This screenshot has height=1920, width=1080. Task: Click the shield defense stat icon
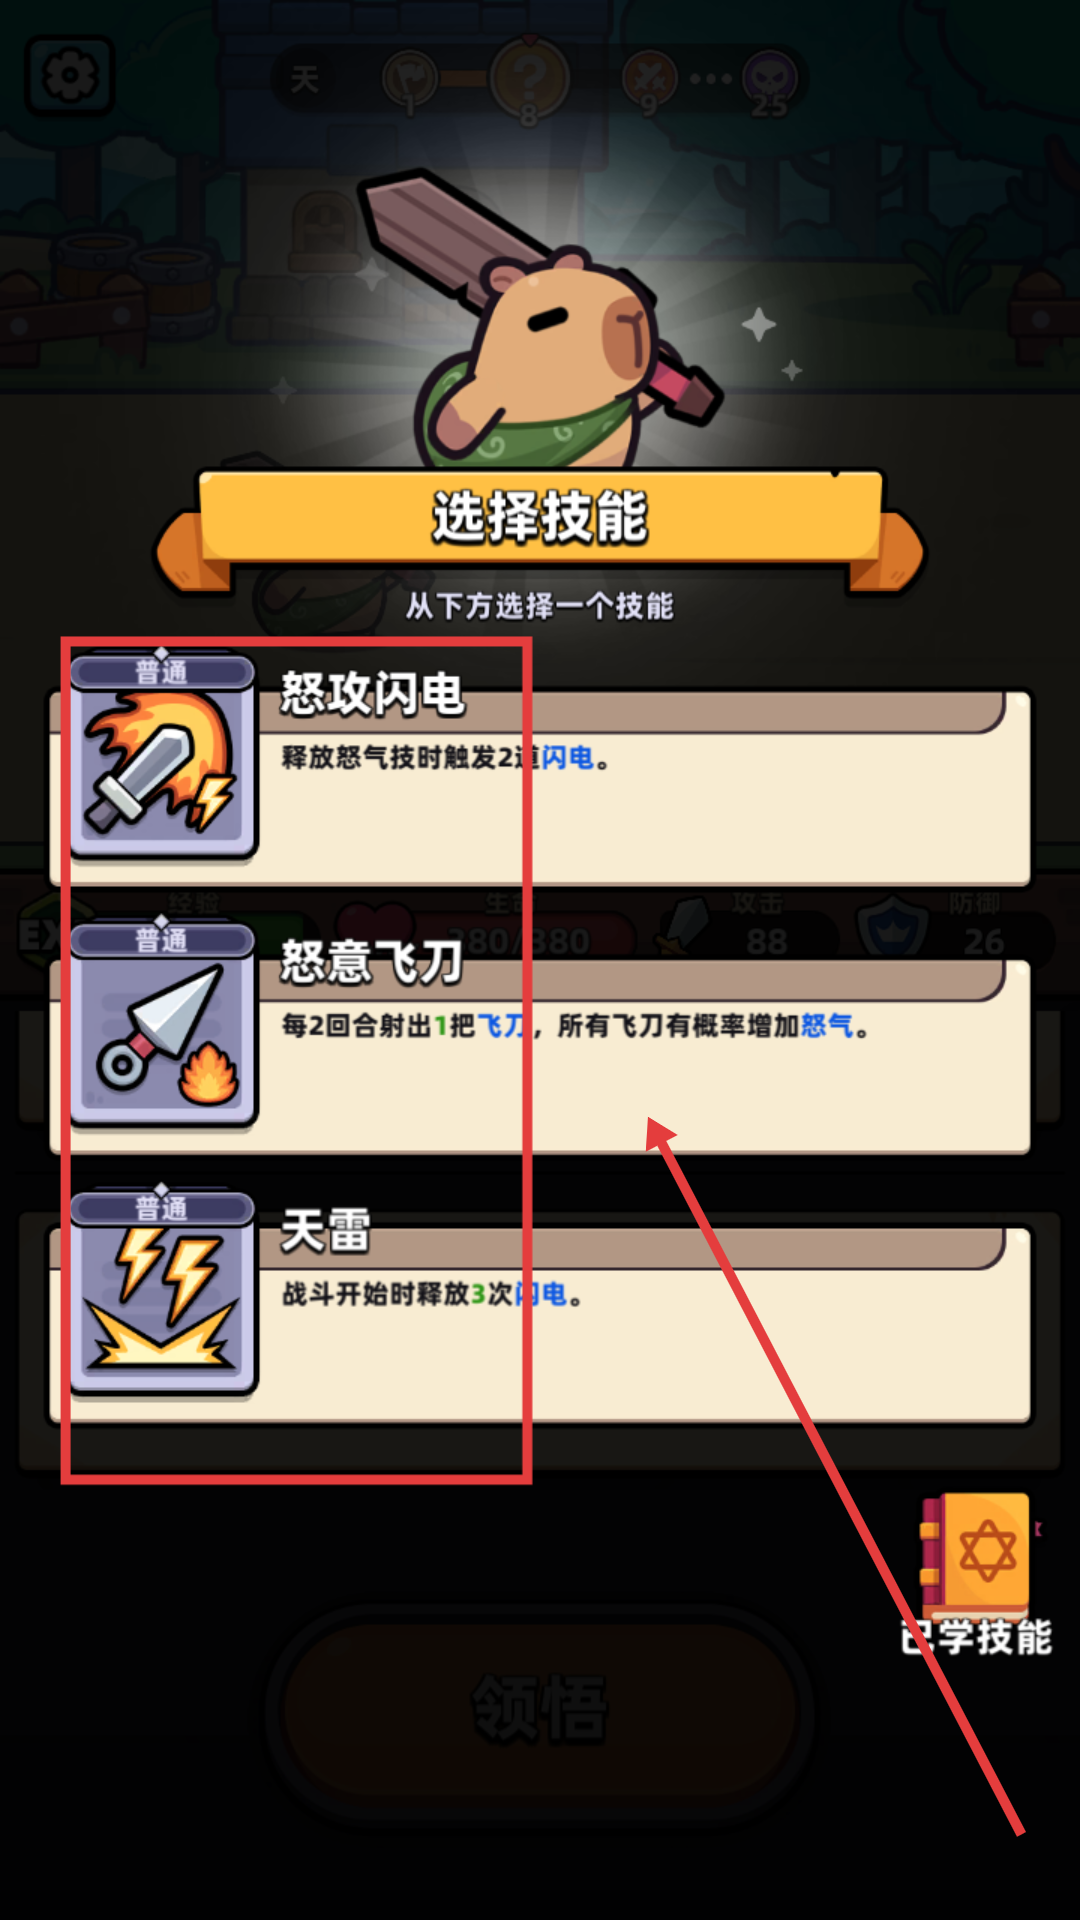(893, 929)
